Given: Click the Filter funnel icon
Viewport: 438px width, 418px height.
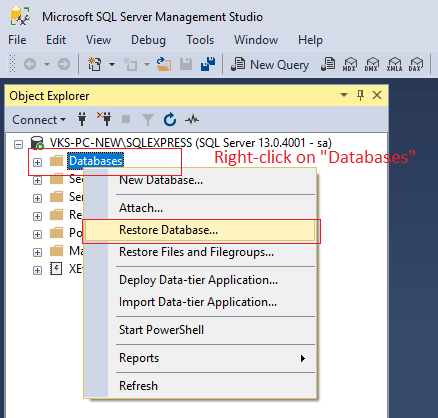Looking at the screenshot, I should click(x=148, y=119).
